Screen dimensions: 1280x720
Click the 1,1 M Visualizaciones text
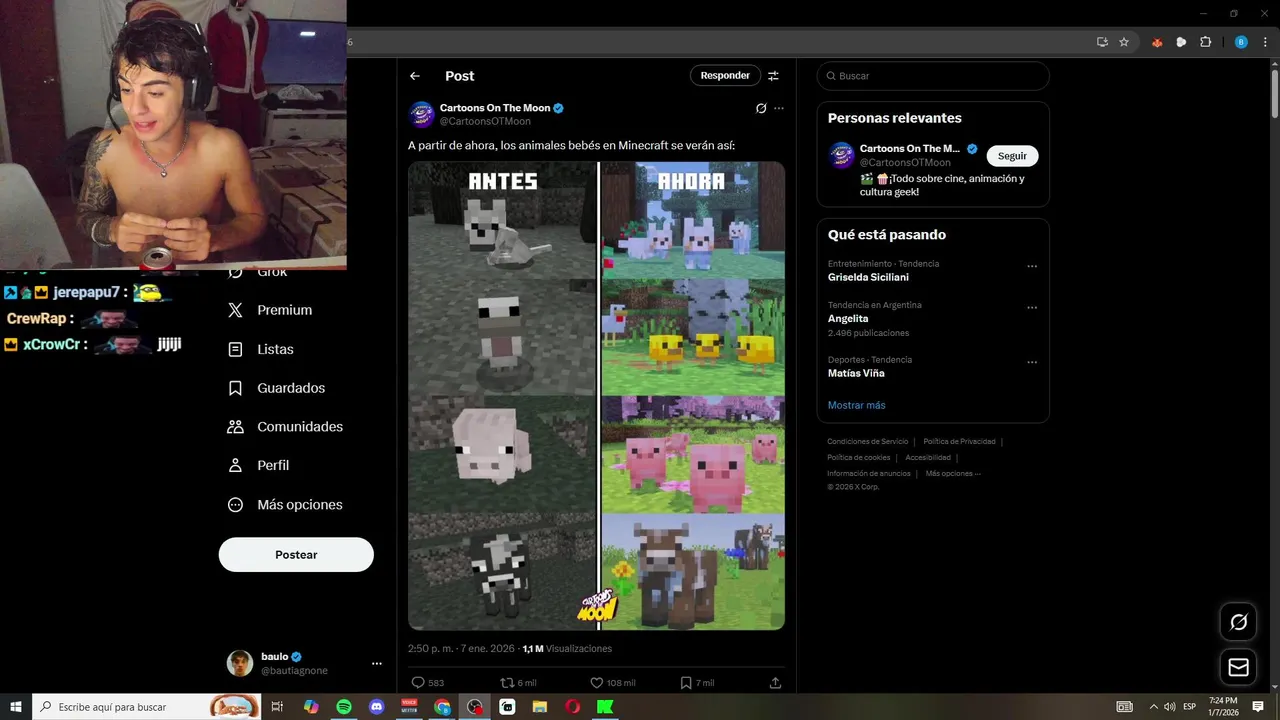click(x=567, y=649)
